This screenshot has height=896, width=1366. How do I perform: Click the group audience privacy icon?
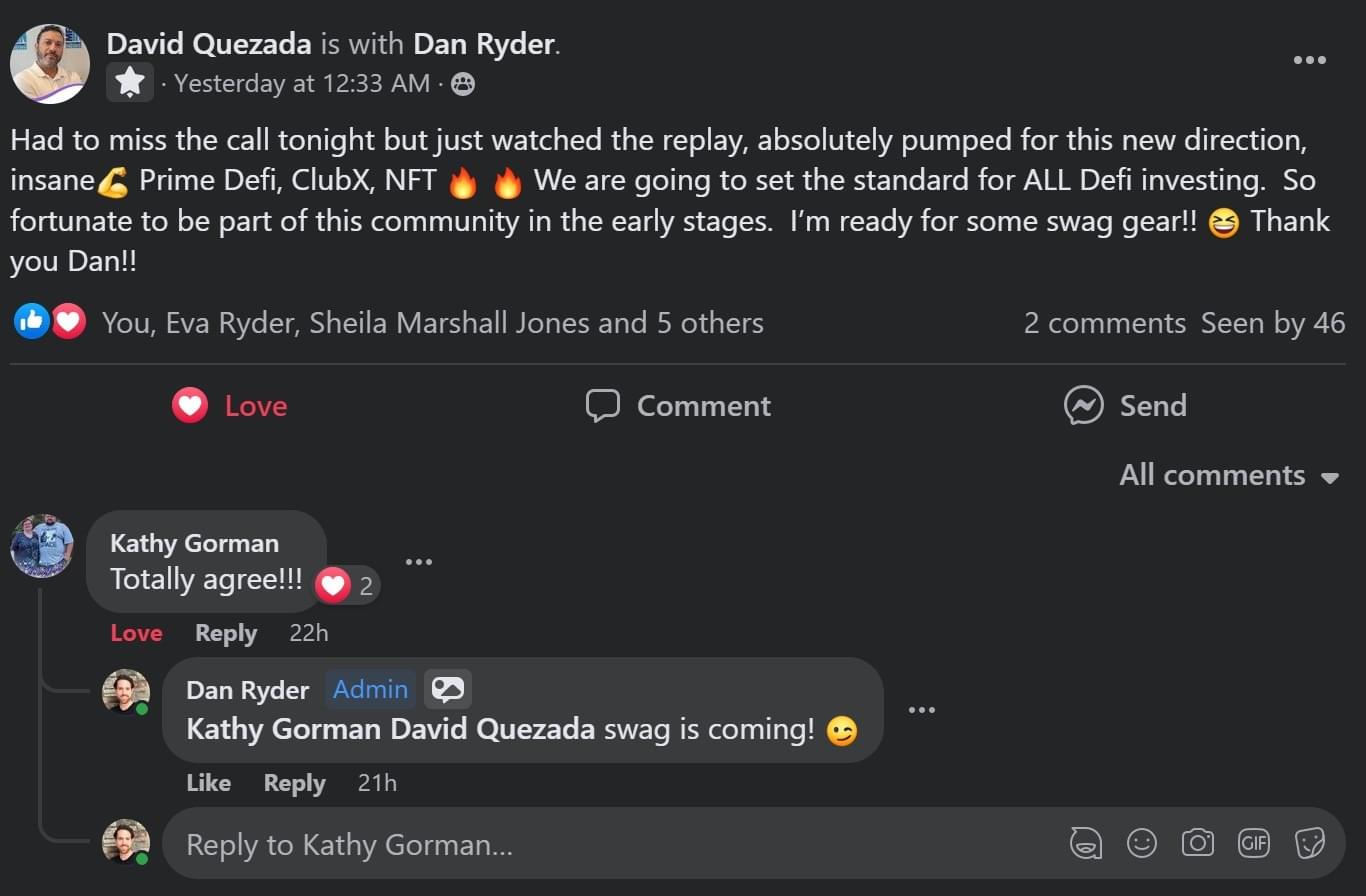pyautogui.click(x=463, y=84)
